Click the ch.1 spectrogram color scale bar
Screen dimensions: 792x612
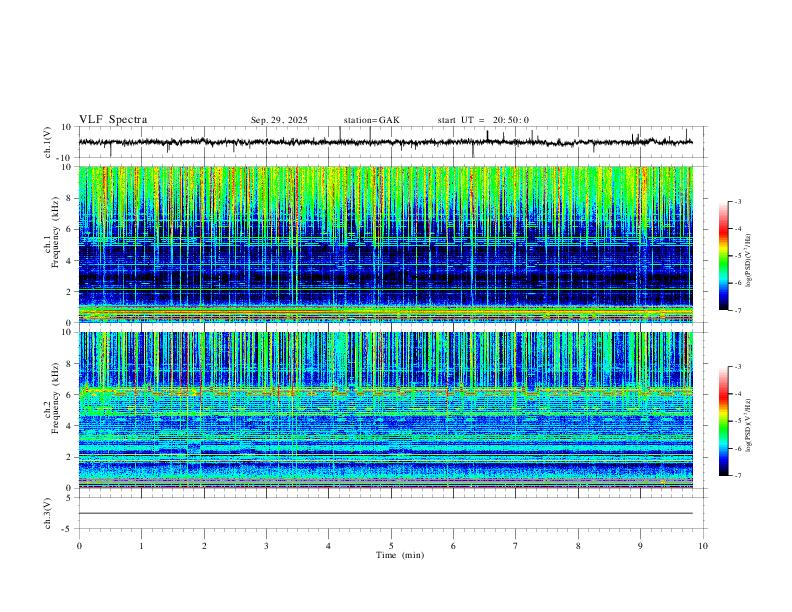pos(724,256)
